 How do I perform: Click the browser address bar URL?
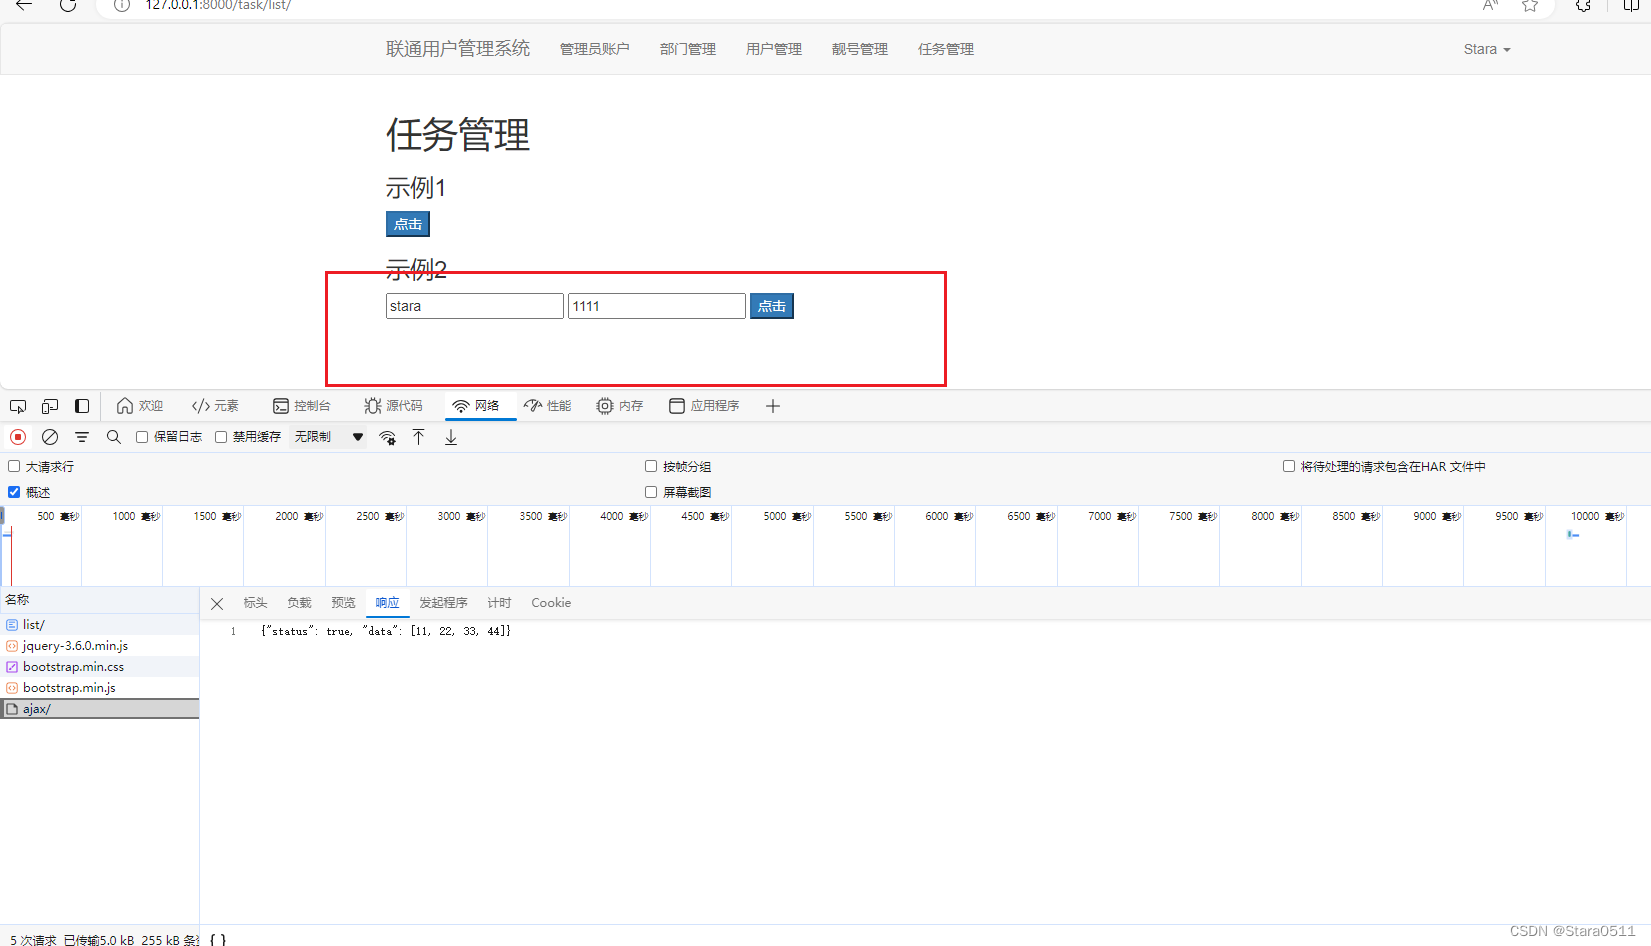pyautogui.click(x=218, y=5)
